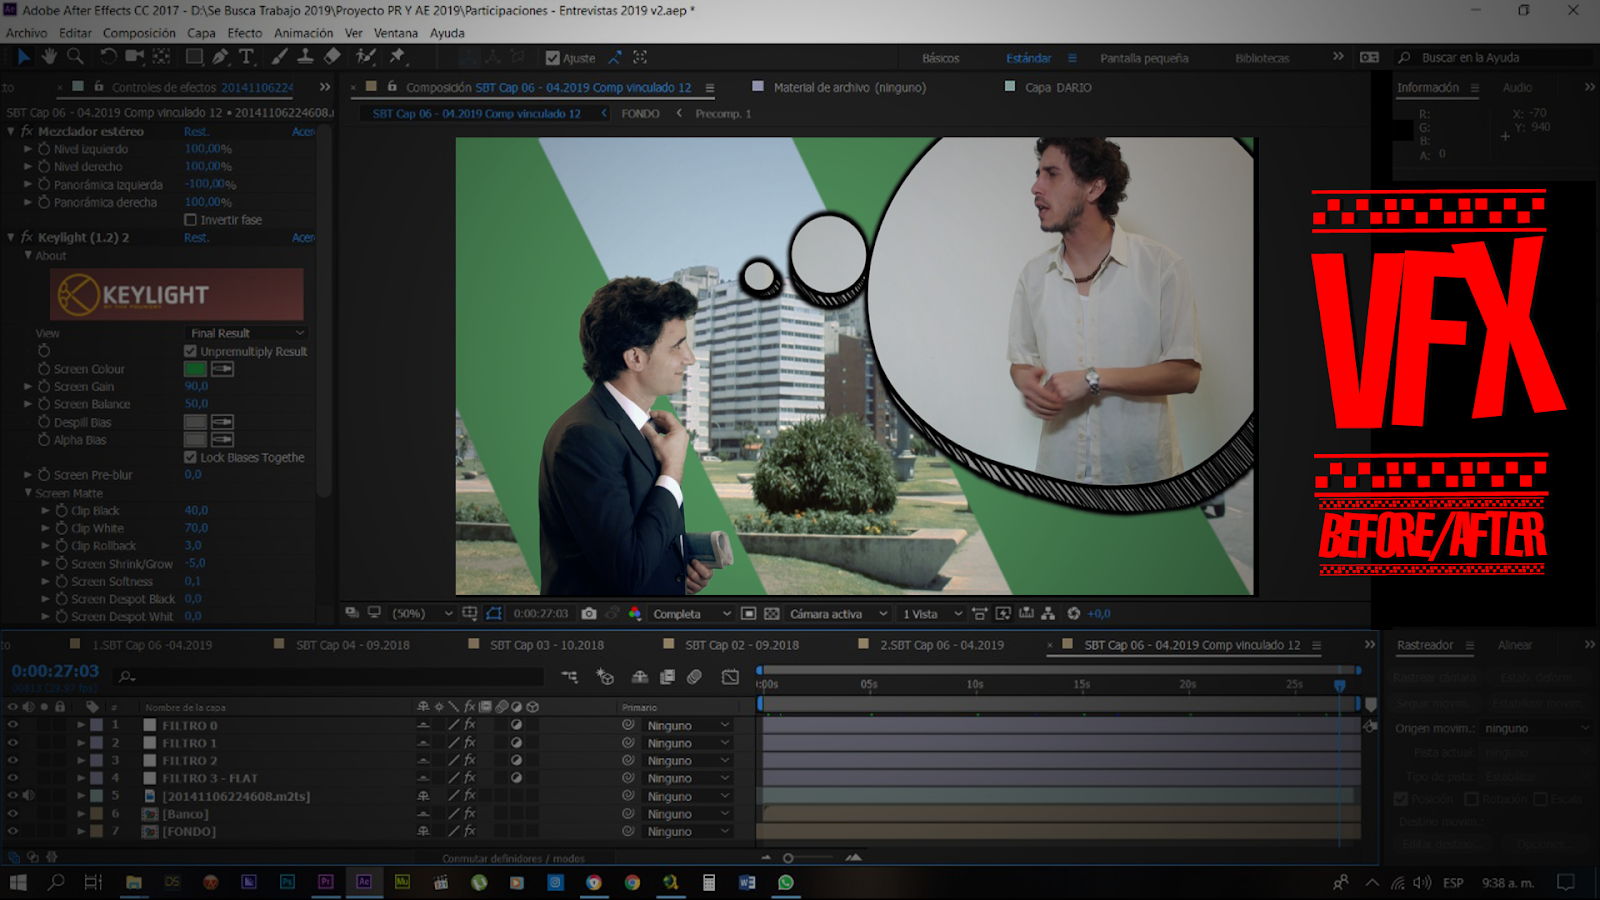The height and width of the screenshot is (900, 1600).
Task: Open the 1 Vista layout dropdown
Action: pyautogui.click(x=932, y=613)
